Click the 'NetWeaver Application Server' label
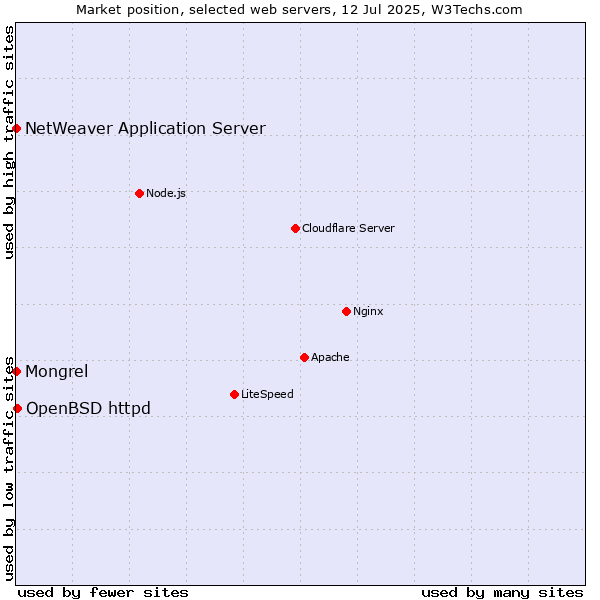This screenshot has width=600, height=600. (145, 129)
